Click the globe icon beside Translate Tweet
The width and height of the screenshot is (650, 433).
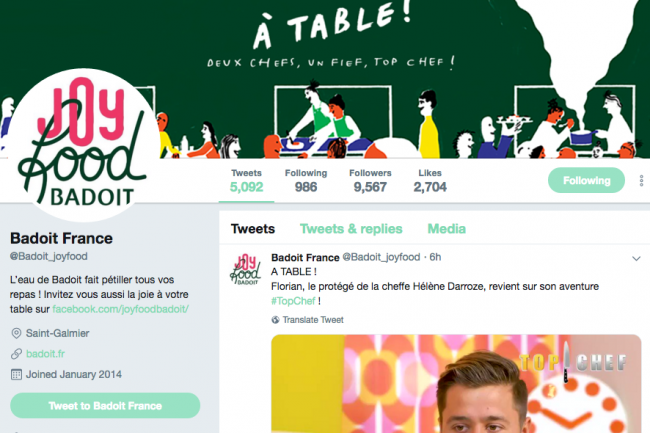[275, 320]
